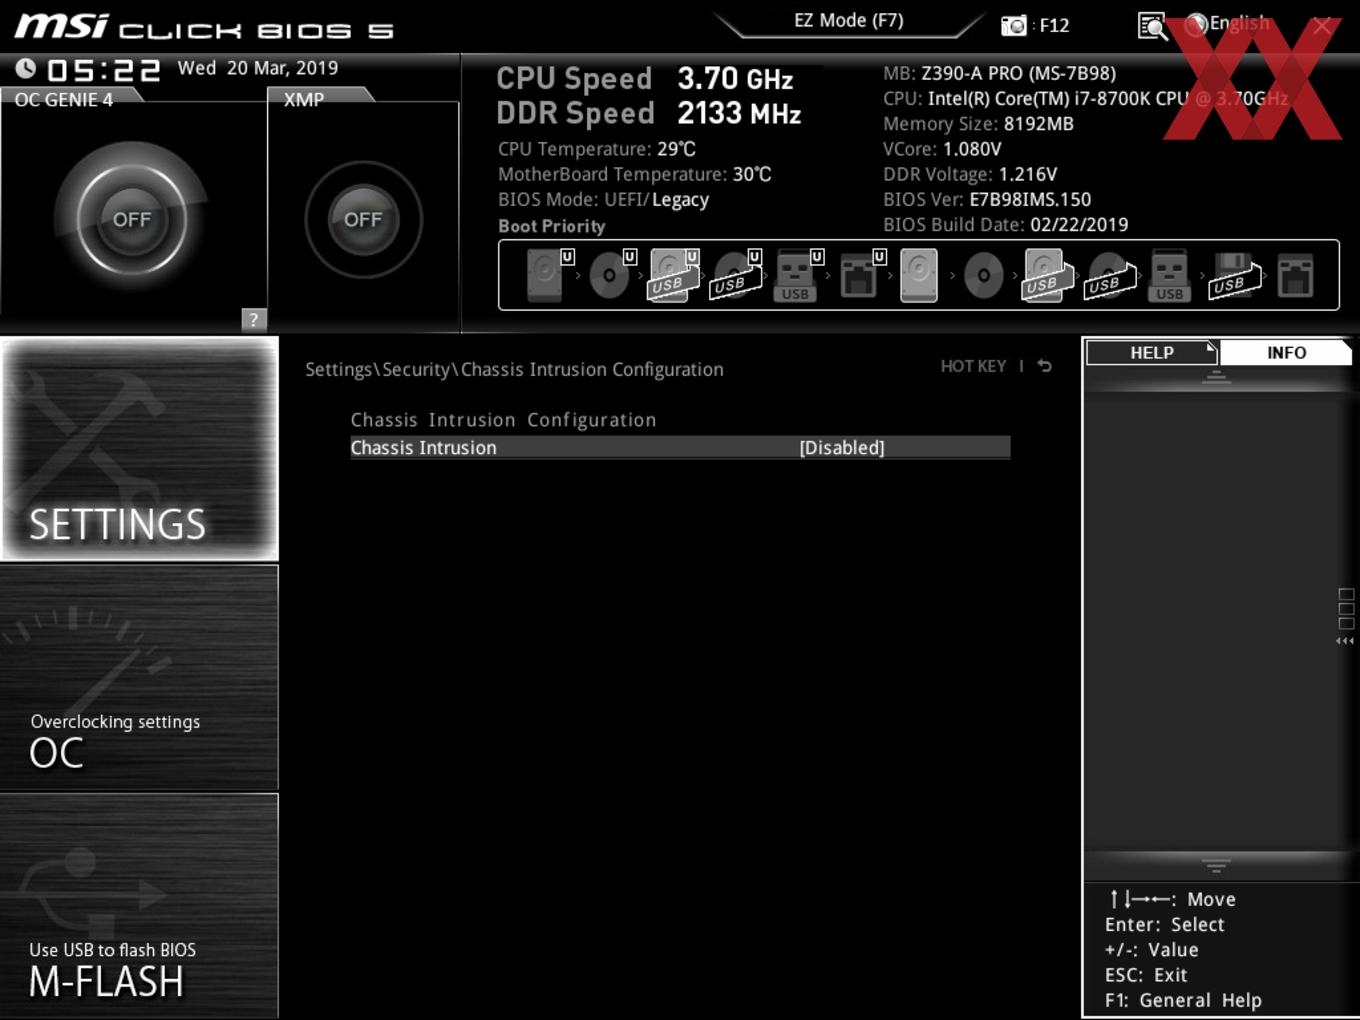Open the search magnifier icon

[x=1152, y=26]
